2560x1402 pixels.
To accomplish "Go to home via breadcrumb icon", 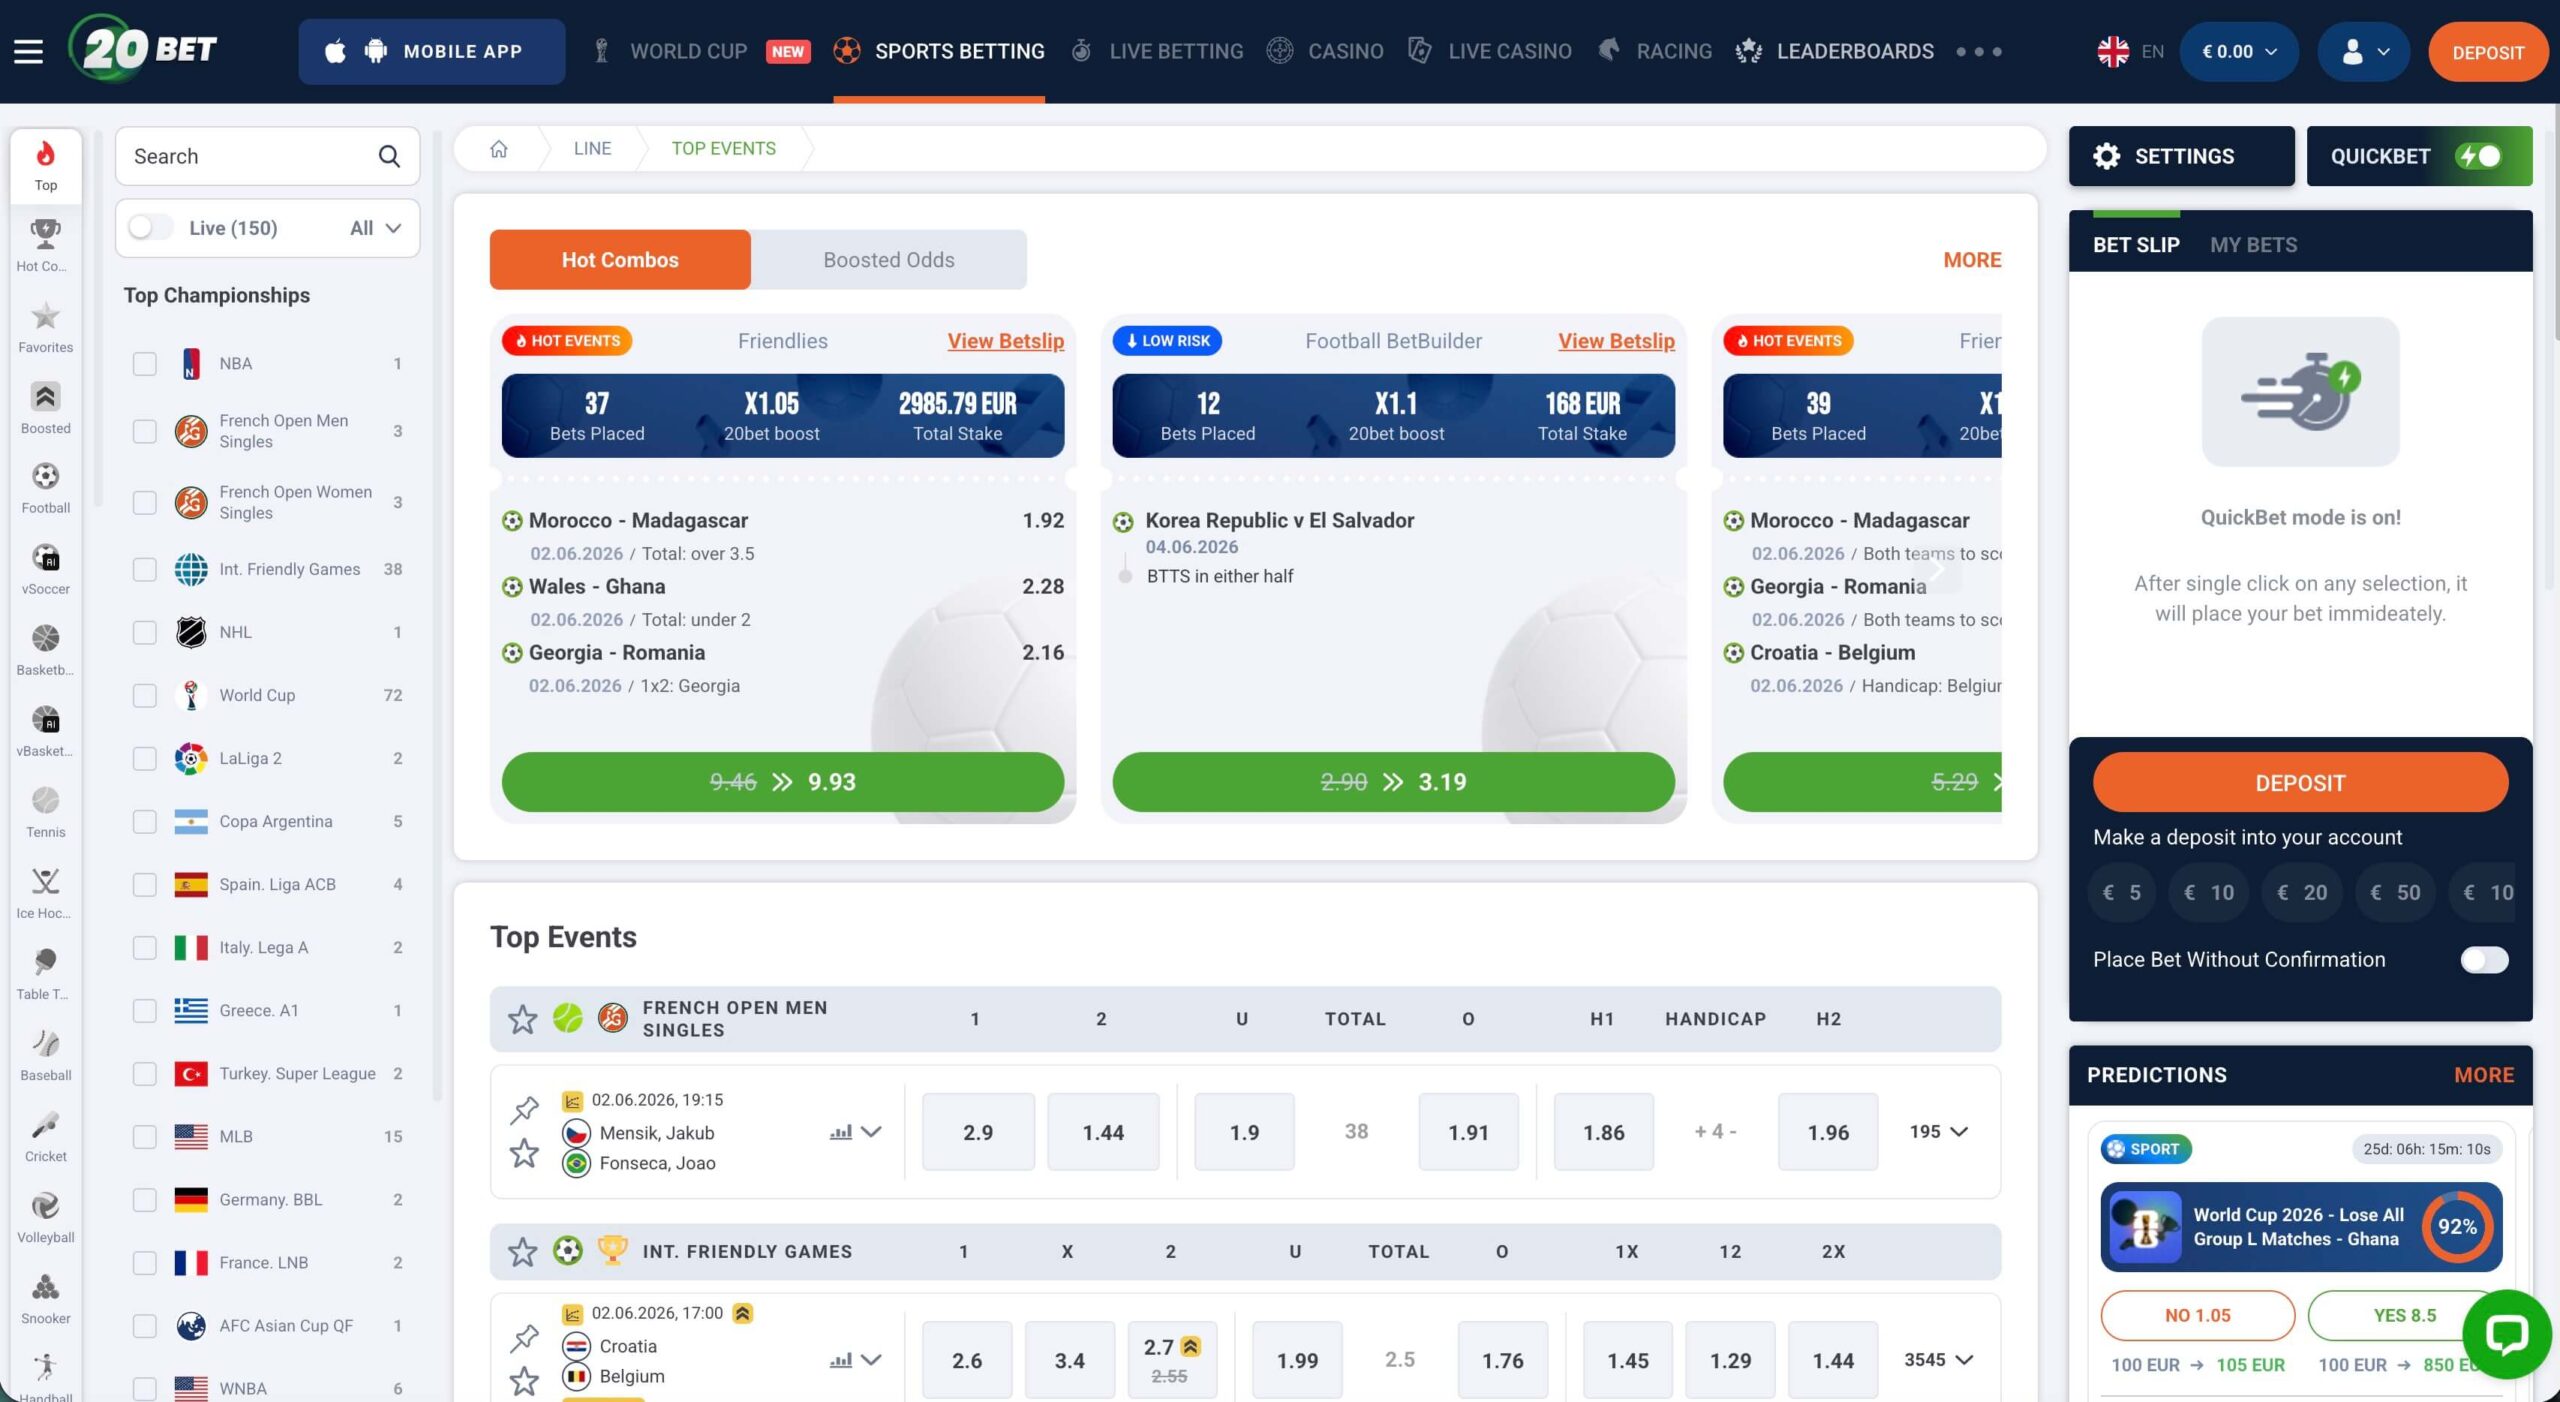I will tap(498, 148).
